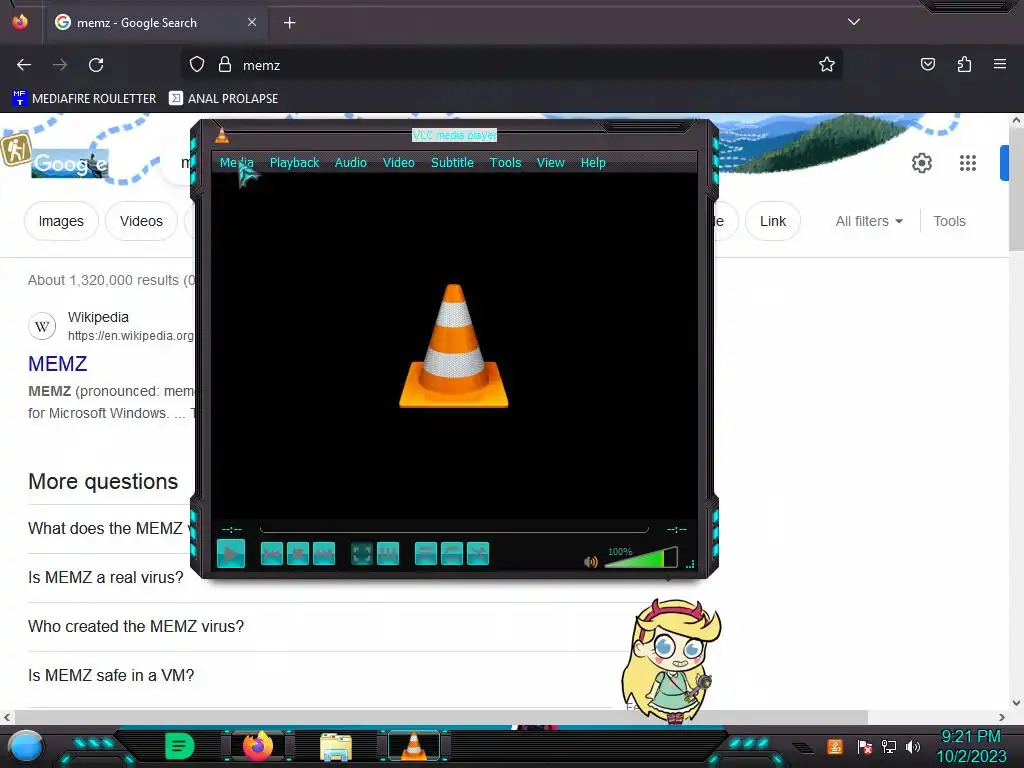Bookmark page with star icon
This screenshot has width=1024, height=768.
coord(827,65)
